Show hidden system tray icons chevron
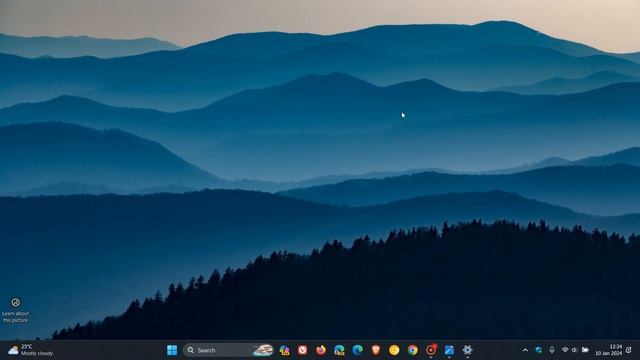The width and height of the screenshot is (640, 360). (x=525, y=350)
